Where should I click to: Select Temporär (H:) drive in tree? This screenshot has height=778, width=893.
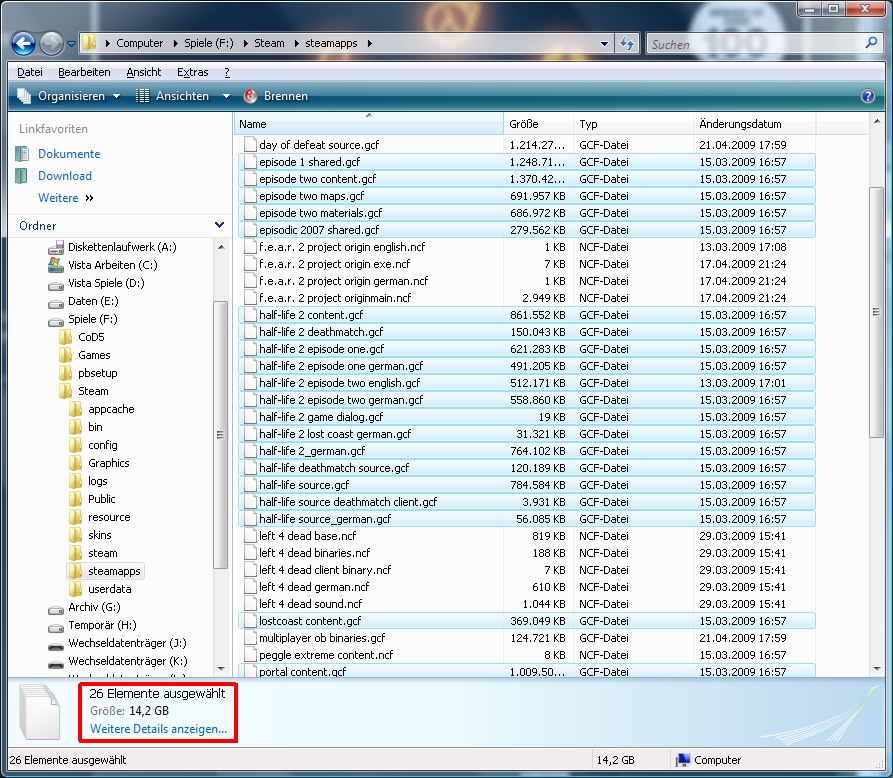click(102, 625)
